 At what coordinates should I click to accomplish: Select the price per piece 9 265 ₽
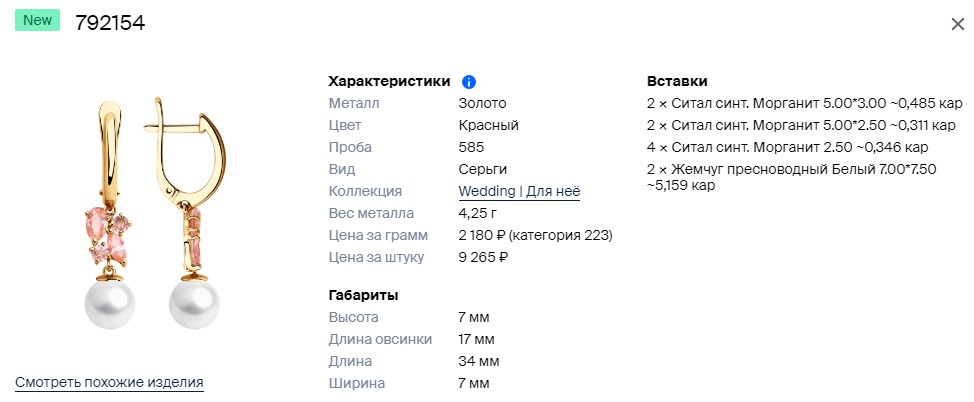coord(483,257)
